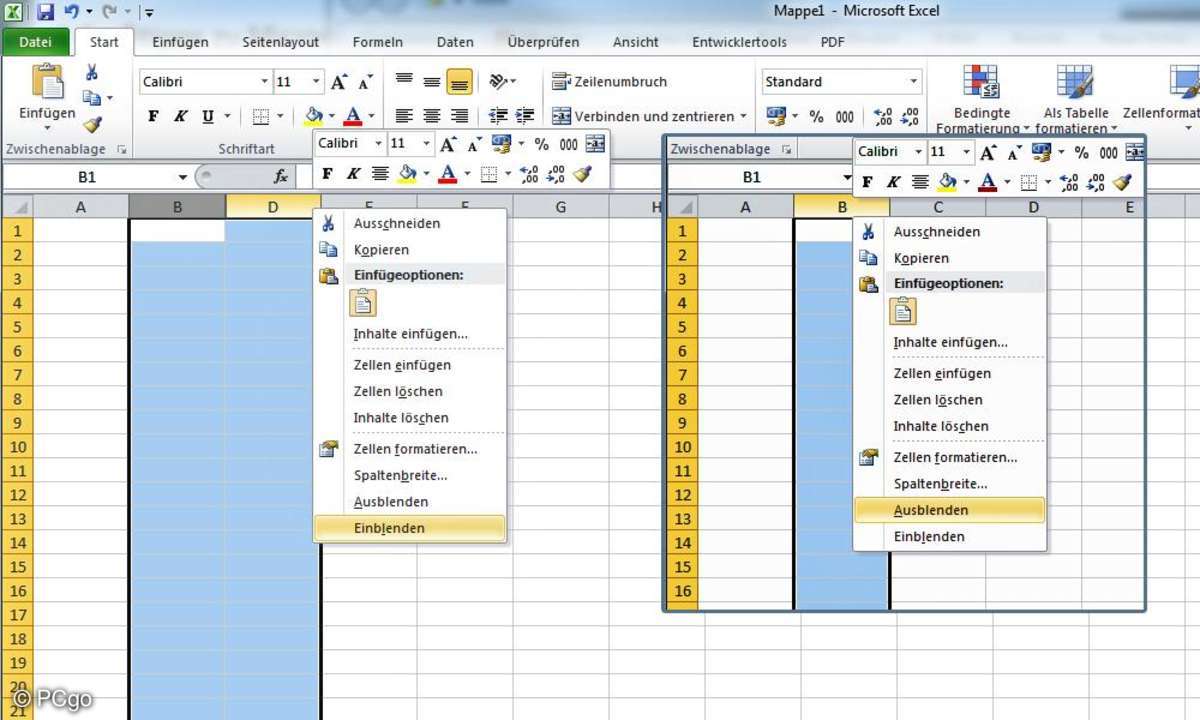The width and height of the screenshot is (1200, 720).
Task: Toggle Italic (K) in the ribbon font group
Action: (x=180, y=116)
